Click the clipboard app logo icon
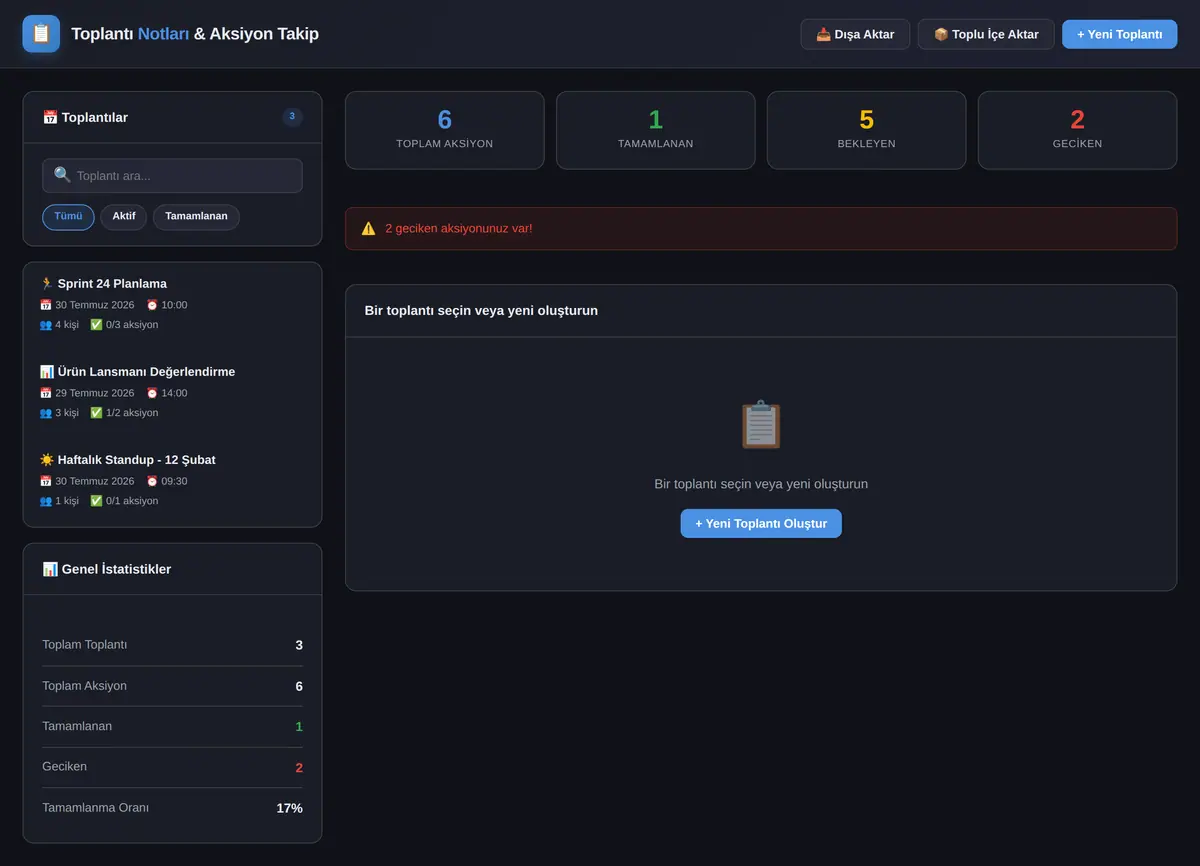 pyautogui.click(x=41, y=34)
